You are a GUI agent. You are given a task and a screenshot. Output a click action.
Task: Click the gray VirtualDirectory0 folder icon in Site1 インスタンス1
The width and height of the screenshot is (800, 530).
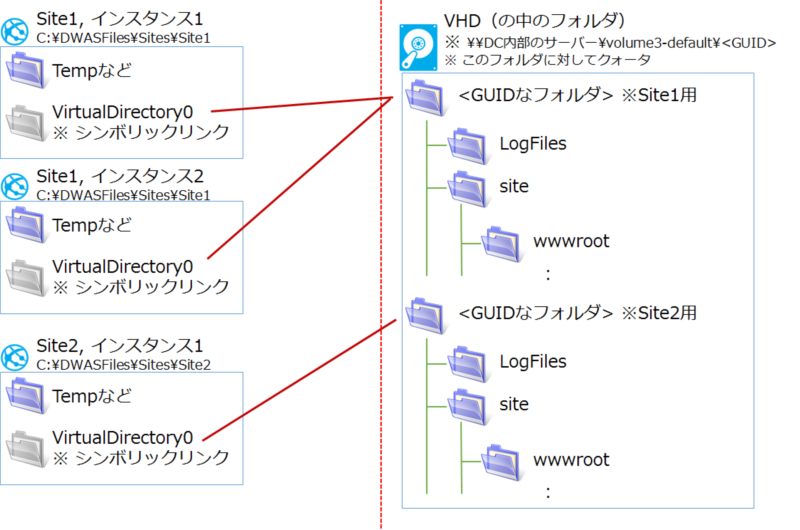[x=26, y=122]
